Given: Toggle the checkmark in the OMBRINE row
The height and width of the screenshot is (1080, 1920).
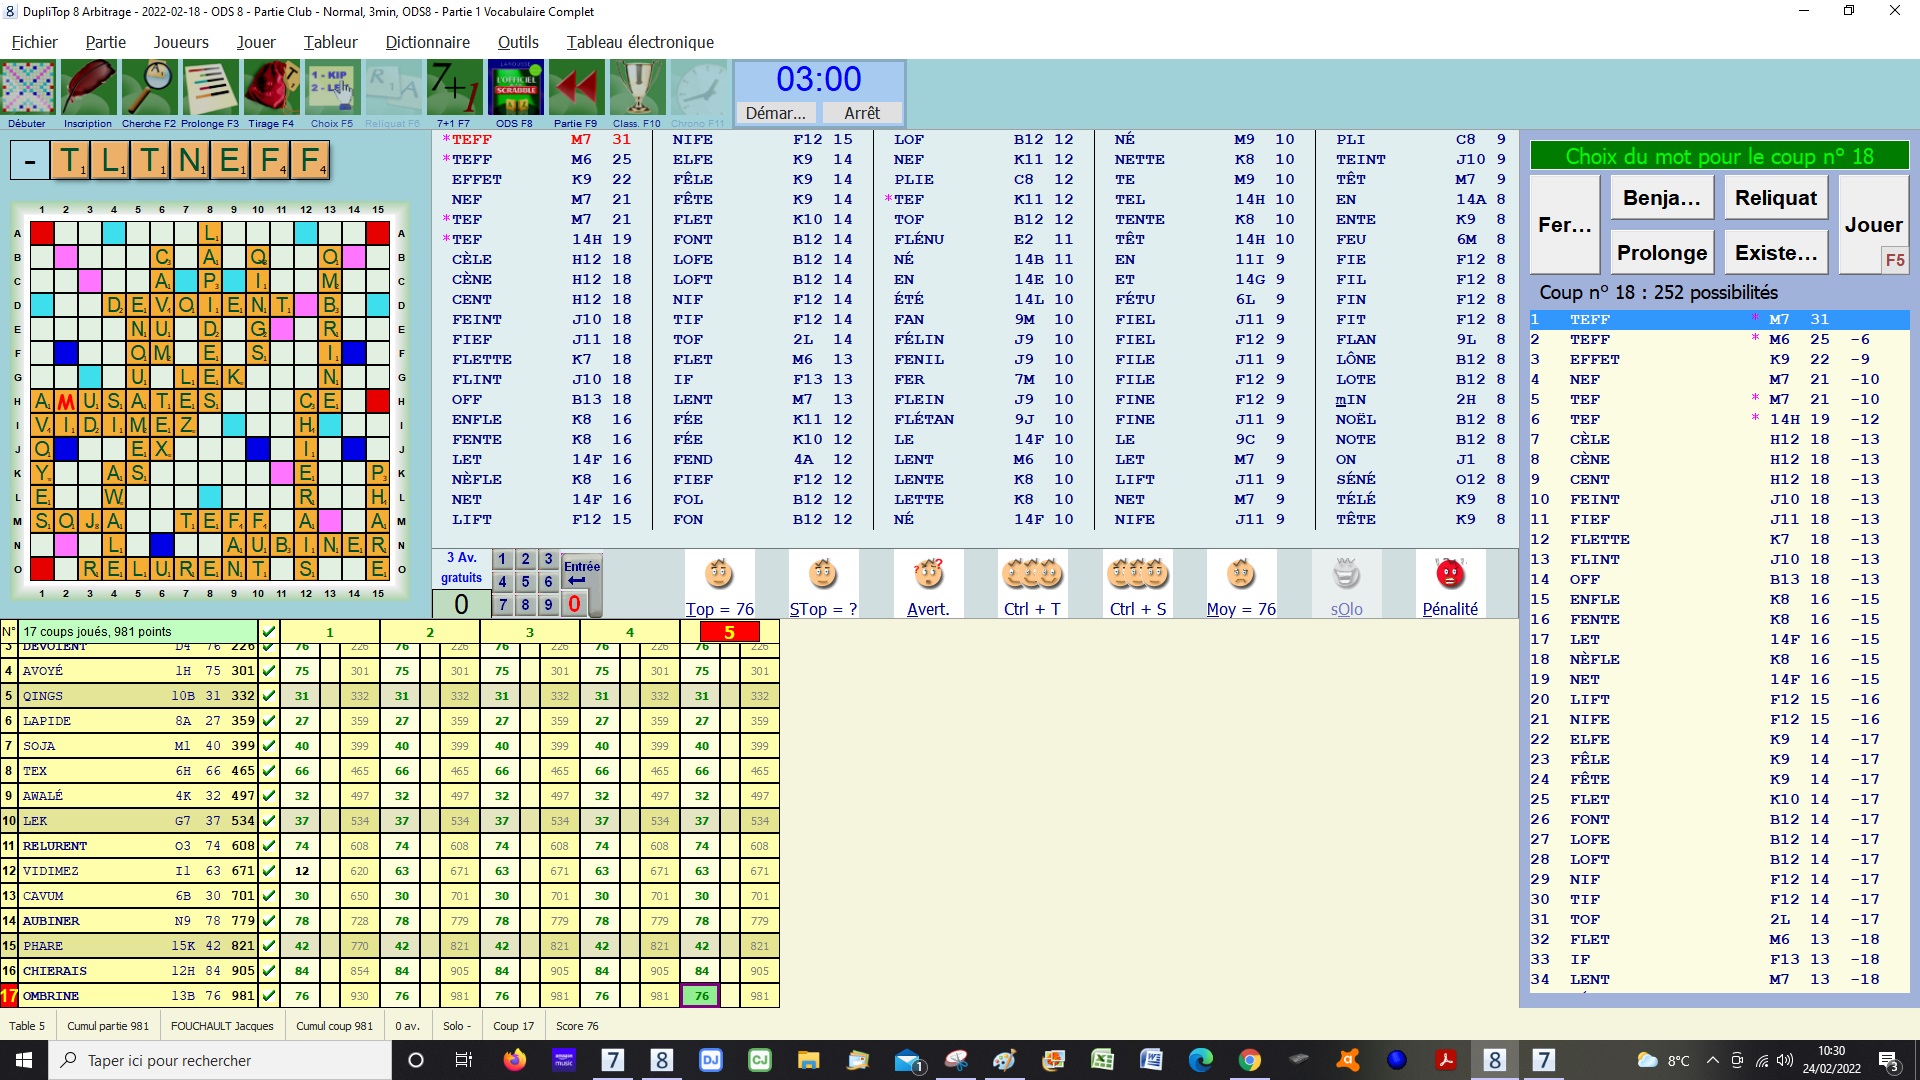Looking at the screenshot, I should coord(268,996).
